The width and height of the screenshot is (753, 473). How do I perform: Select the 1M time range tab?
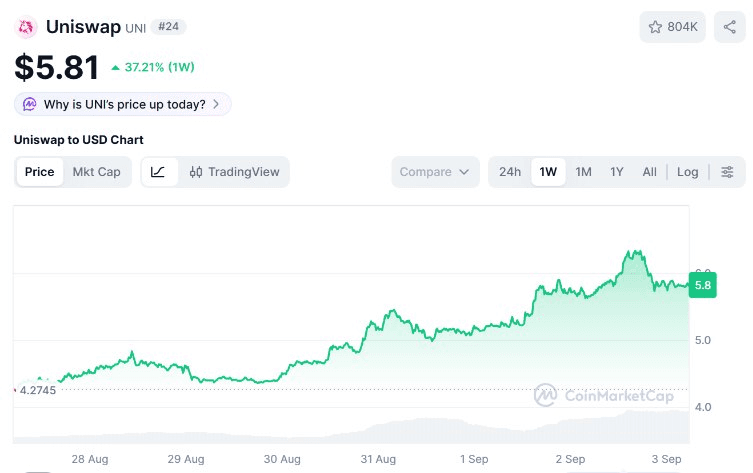point(583,172)
